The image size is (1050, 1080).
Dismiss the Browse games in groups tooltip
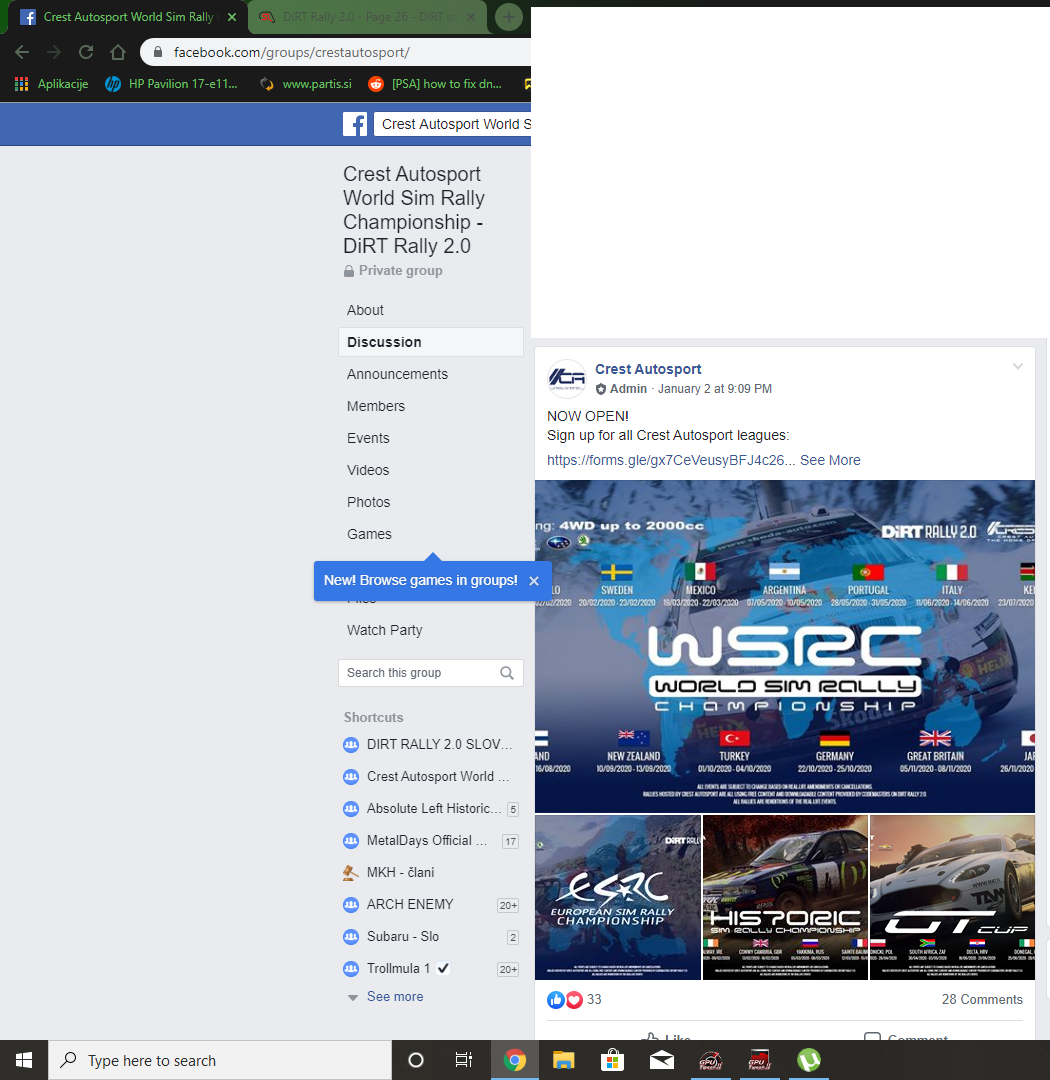(x=534, y=581)
